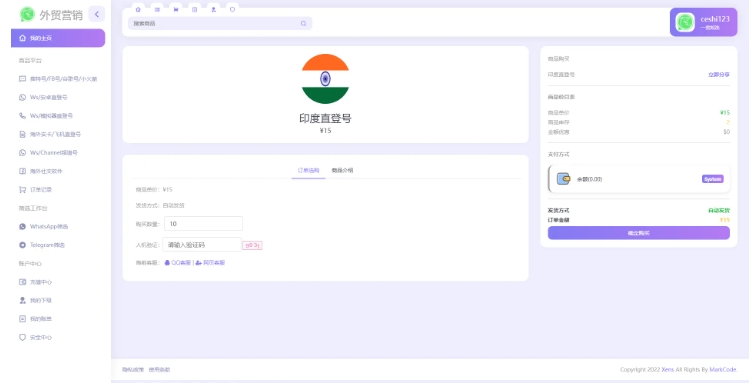Image resolution: width=751 pixels, height=383 pixels.
Task: Select the 订单选购 order tab
Action: 308,170
